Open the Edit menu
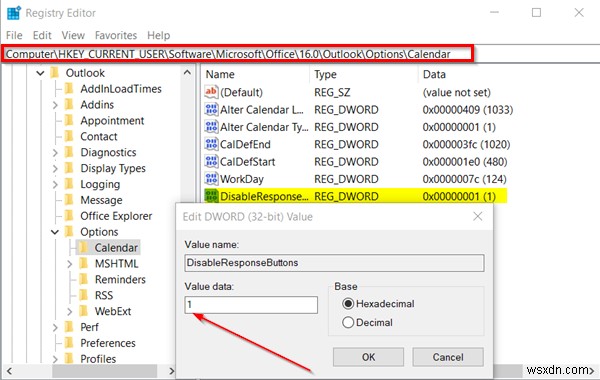Viewport: 600px width, 380px height. pyautogui.click(x=42, y=35)
